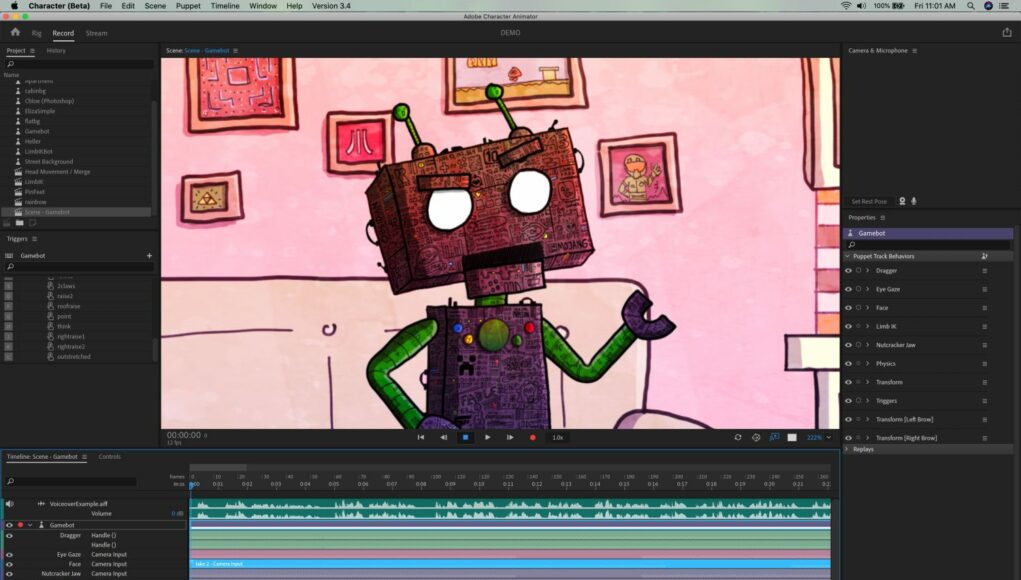Click the microphone icon beside Set Rest Pose
The height and width of the screenshot is (580, 1021).
tap(914, 201)
